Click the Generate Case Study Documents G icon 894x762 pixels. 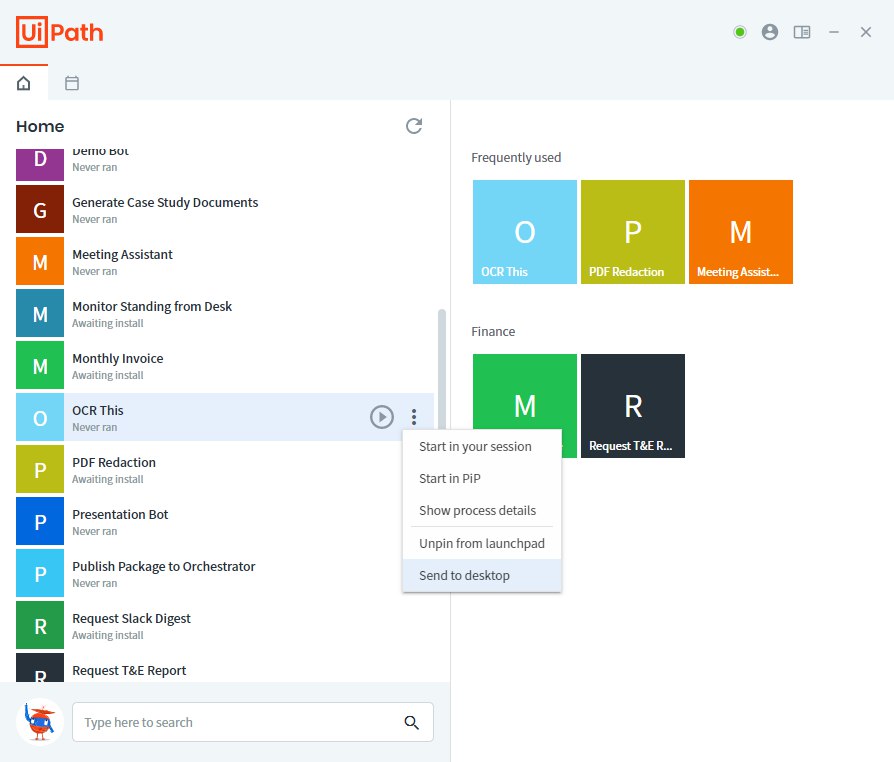pyautogui.click(x=40, y=209)
